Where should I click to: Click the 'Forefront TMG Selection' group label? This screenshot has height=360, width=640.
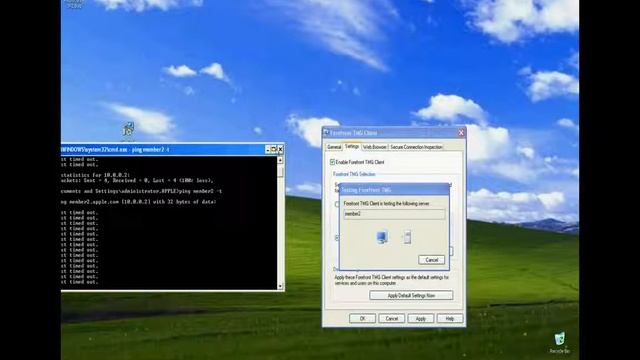click(x=354, y=174)
